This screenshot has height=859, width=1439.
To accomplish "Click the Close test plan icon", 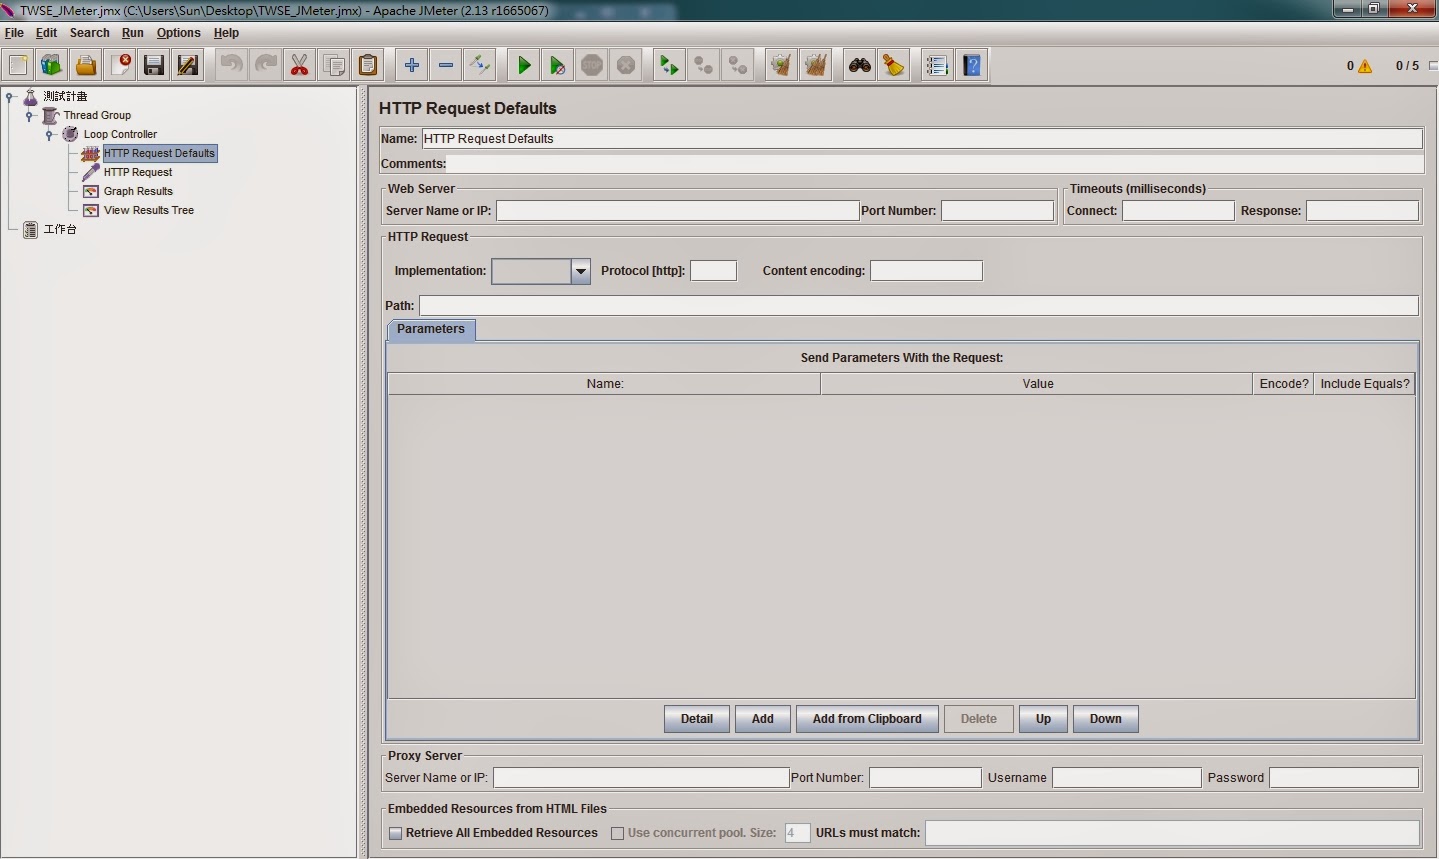I will coord(120,66).
